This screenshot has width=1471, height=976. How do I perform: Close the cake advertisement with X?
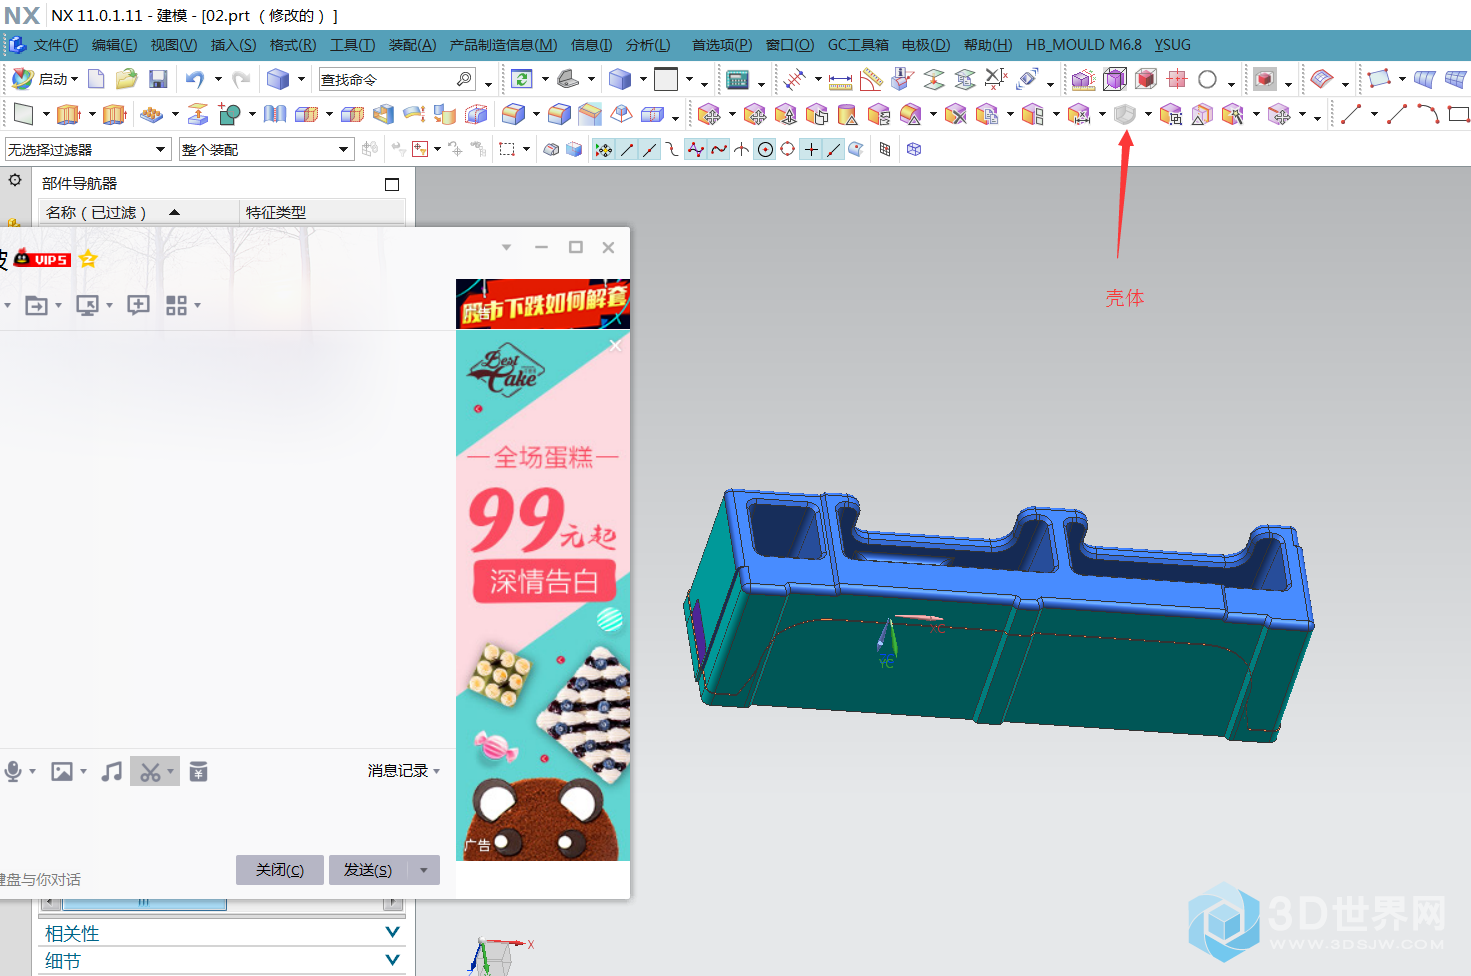pos(616,345)
